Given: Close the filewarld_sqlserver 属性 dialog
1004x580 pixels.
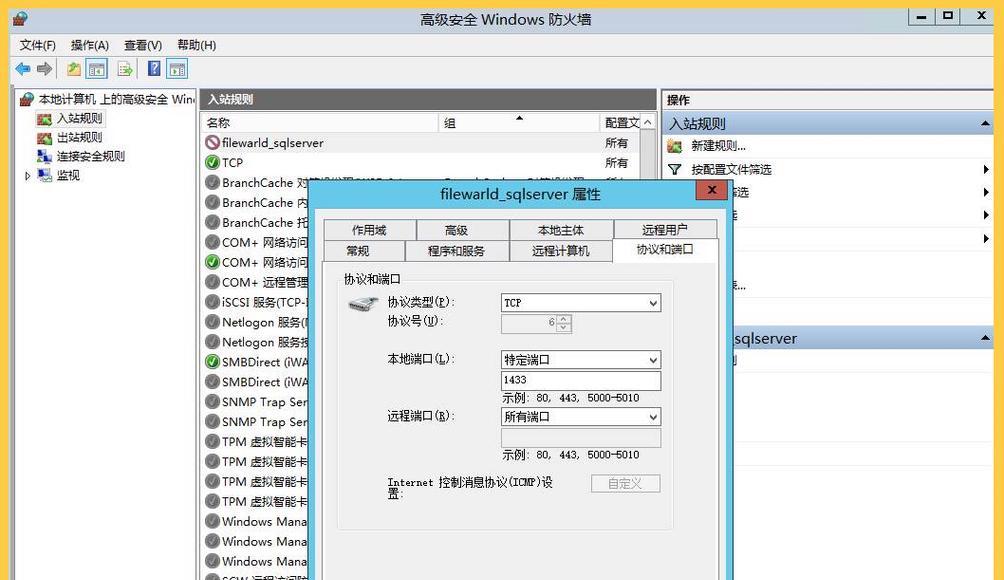Looking at the screenshot, I should (x=711, y=190).
